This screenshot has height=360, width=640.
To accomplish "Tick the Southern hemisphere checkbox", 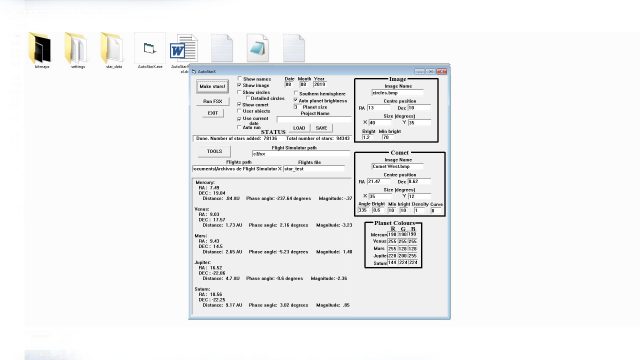I will pos(296,93).
